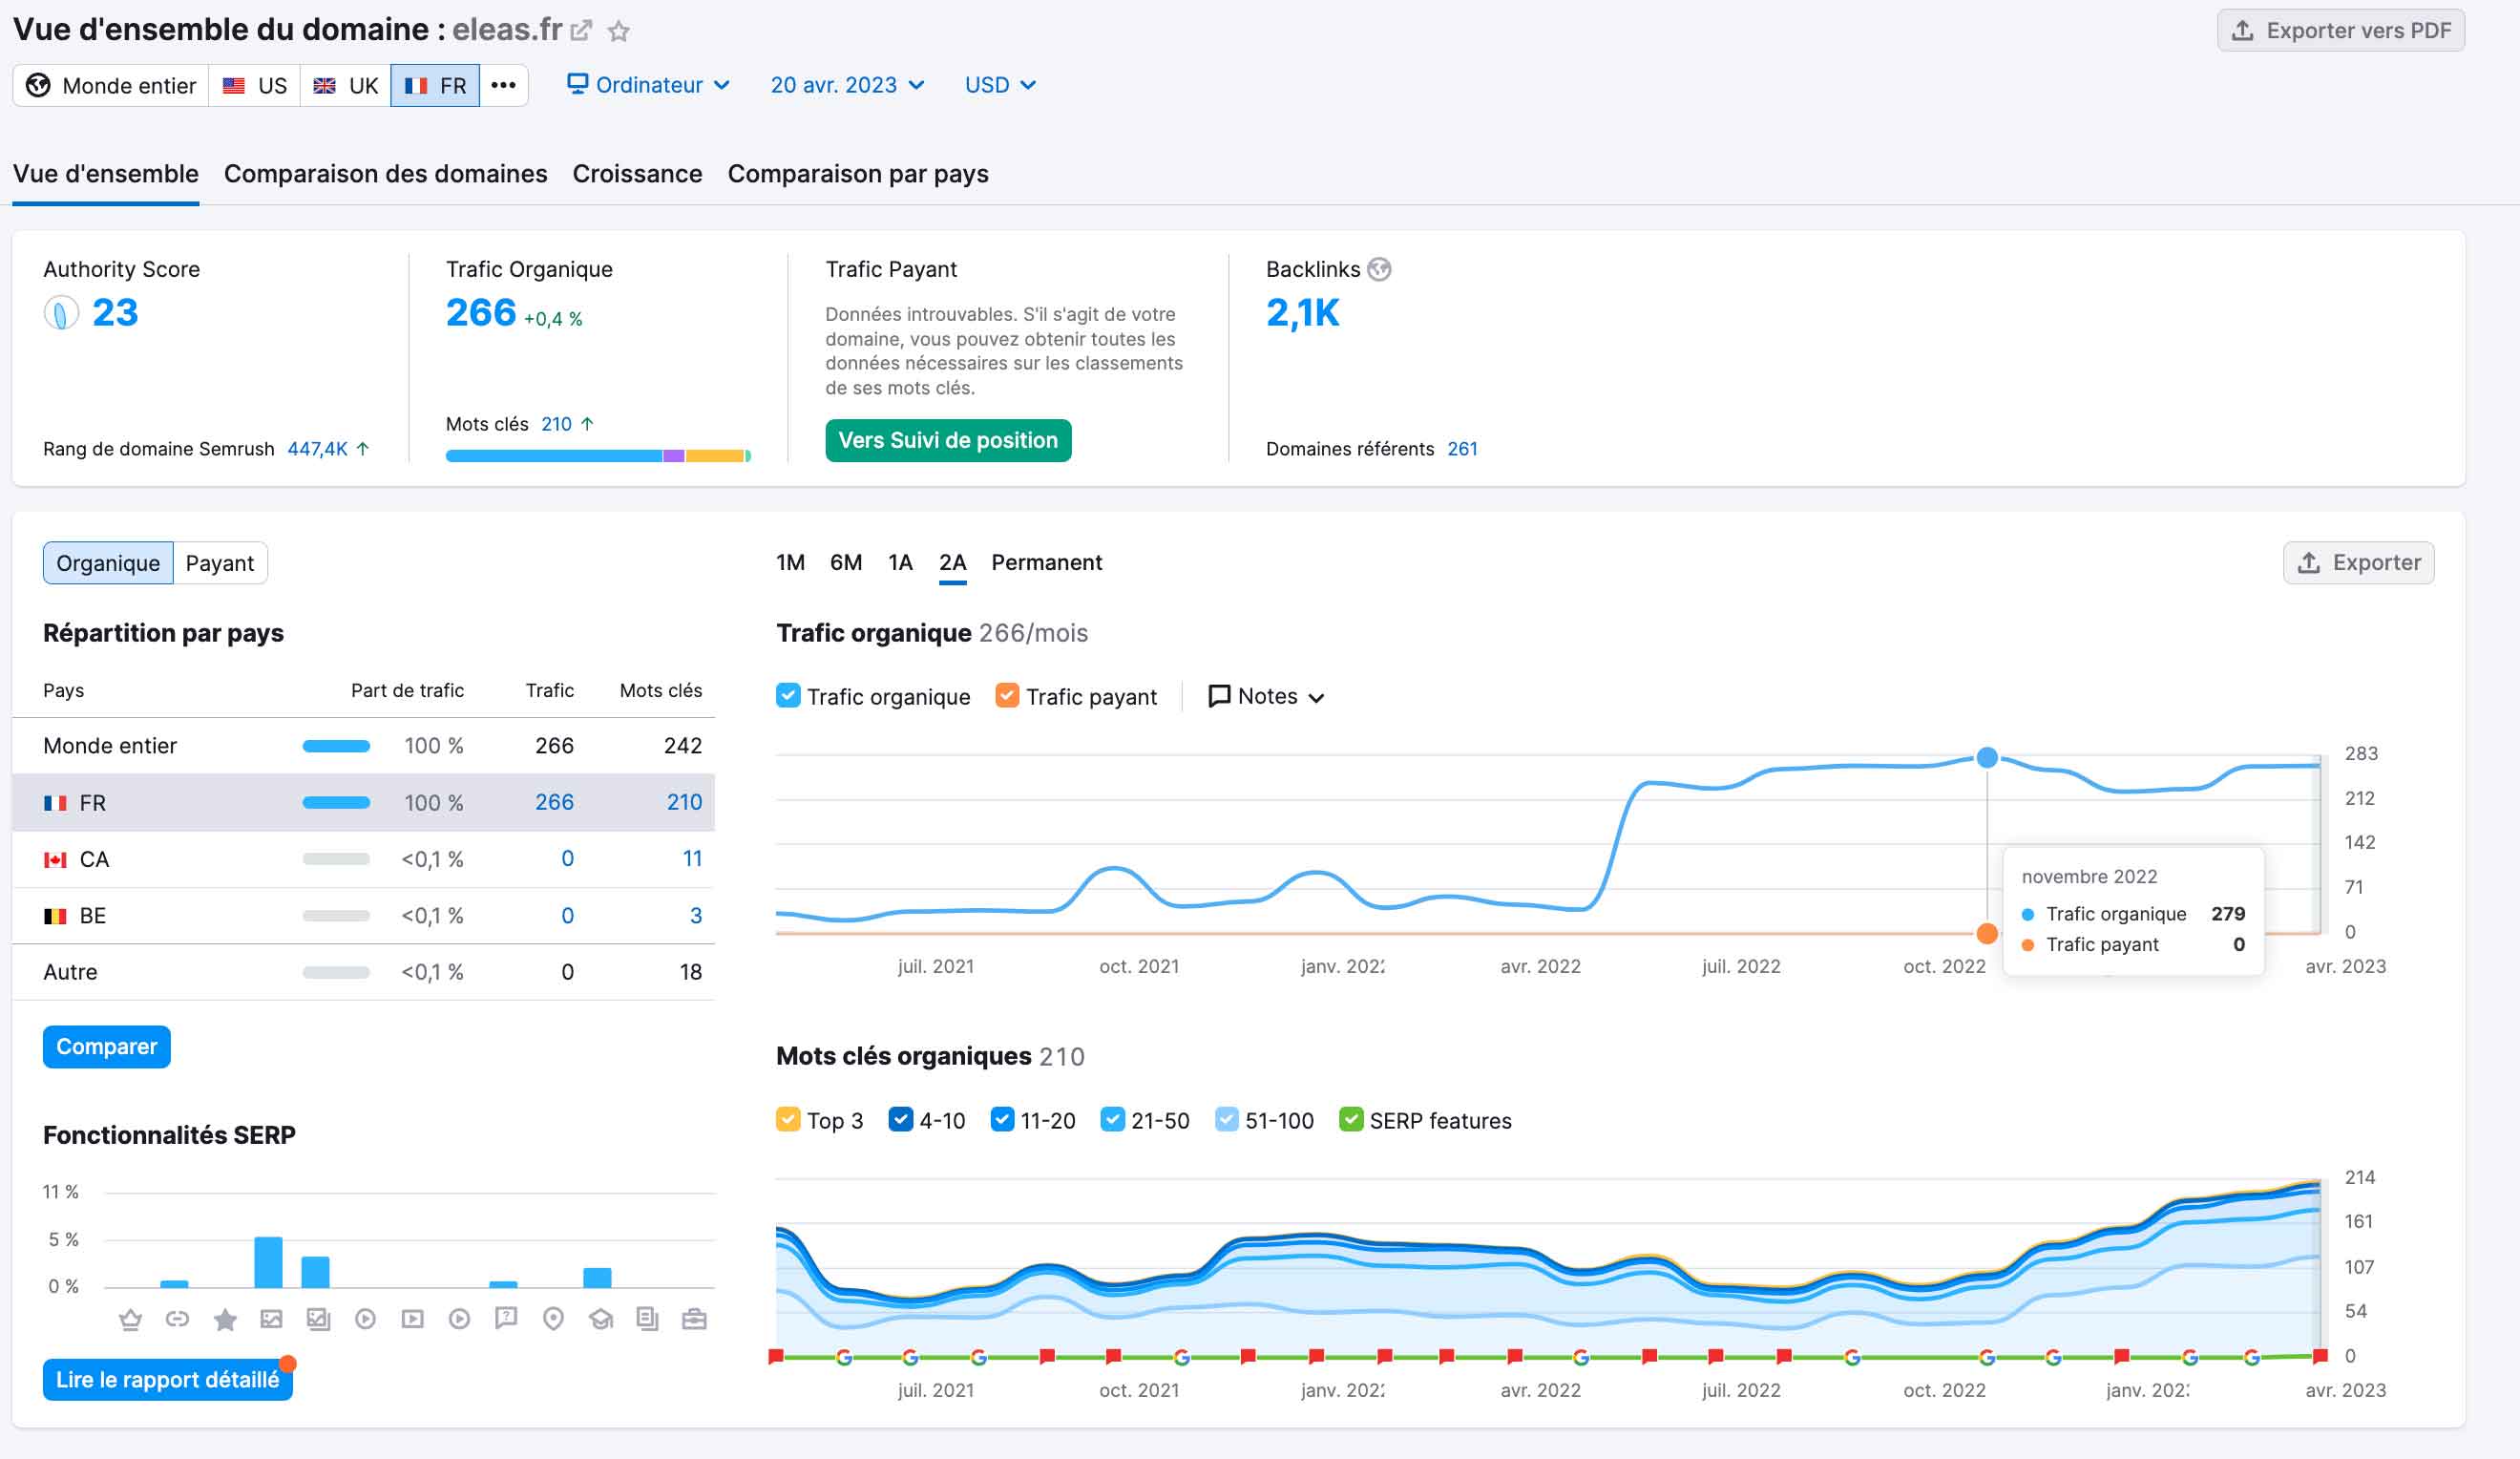Star the eleas.fr domain as favorite
The height and width of the screenshot is (1459, 2520).
click(619, 31)
